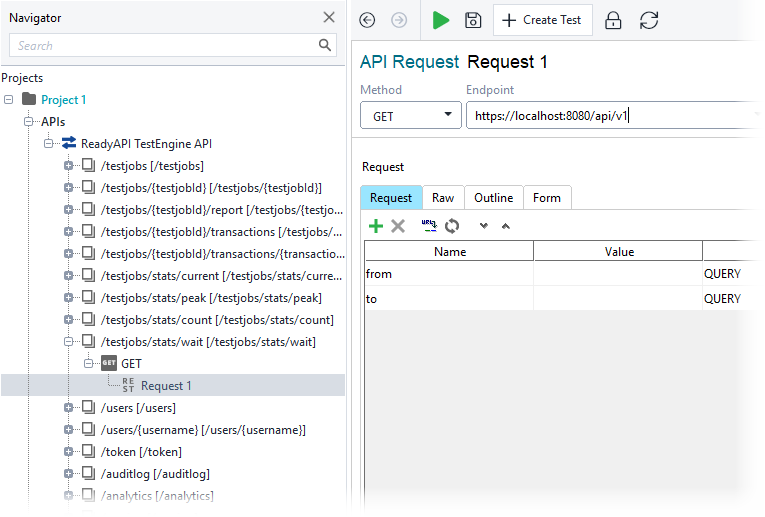
Task: Click the move parameter down arrow
Action: (483, 226)
